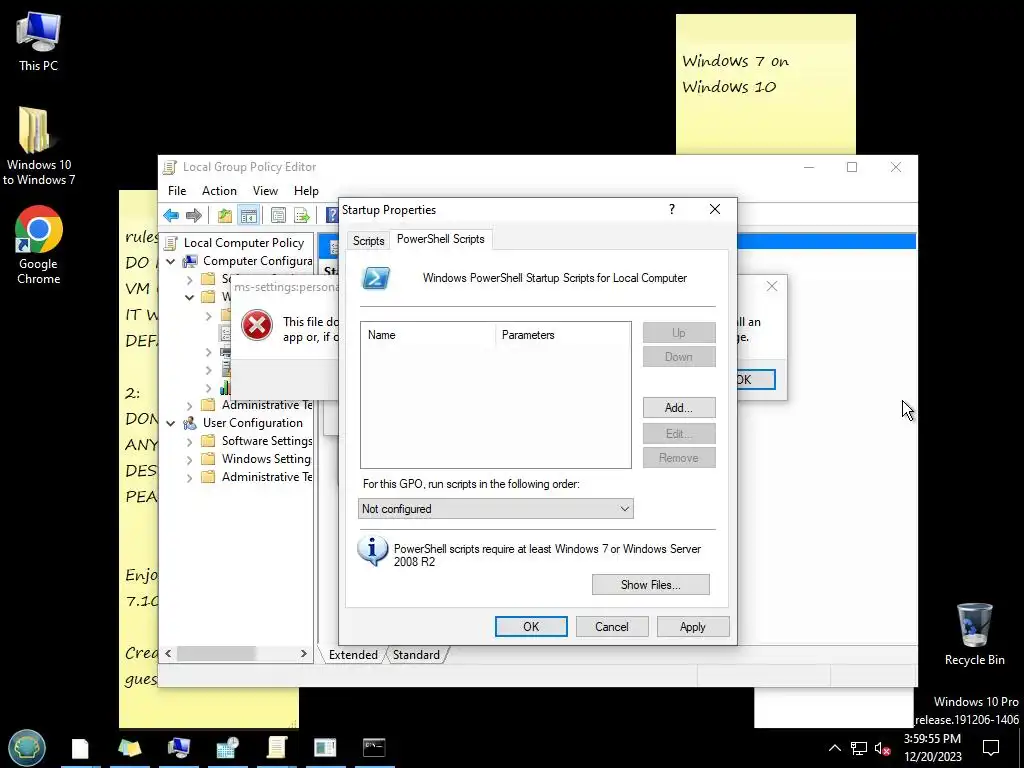This screenshot has height=768, width=1024.
Task: Open the Start menu shell orb
Action: [x=27, y=748]
